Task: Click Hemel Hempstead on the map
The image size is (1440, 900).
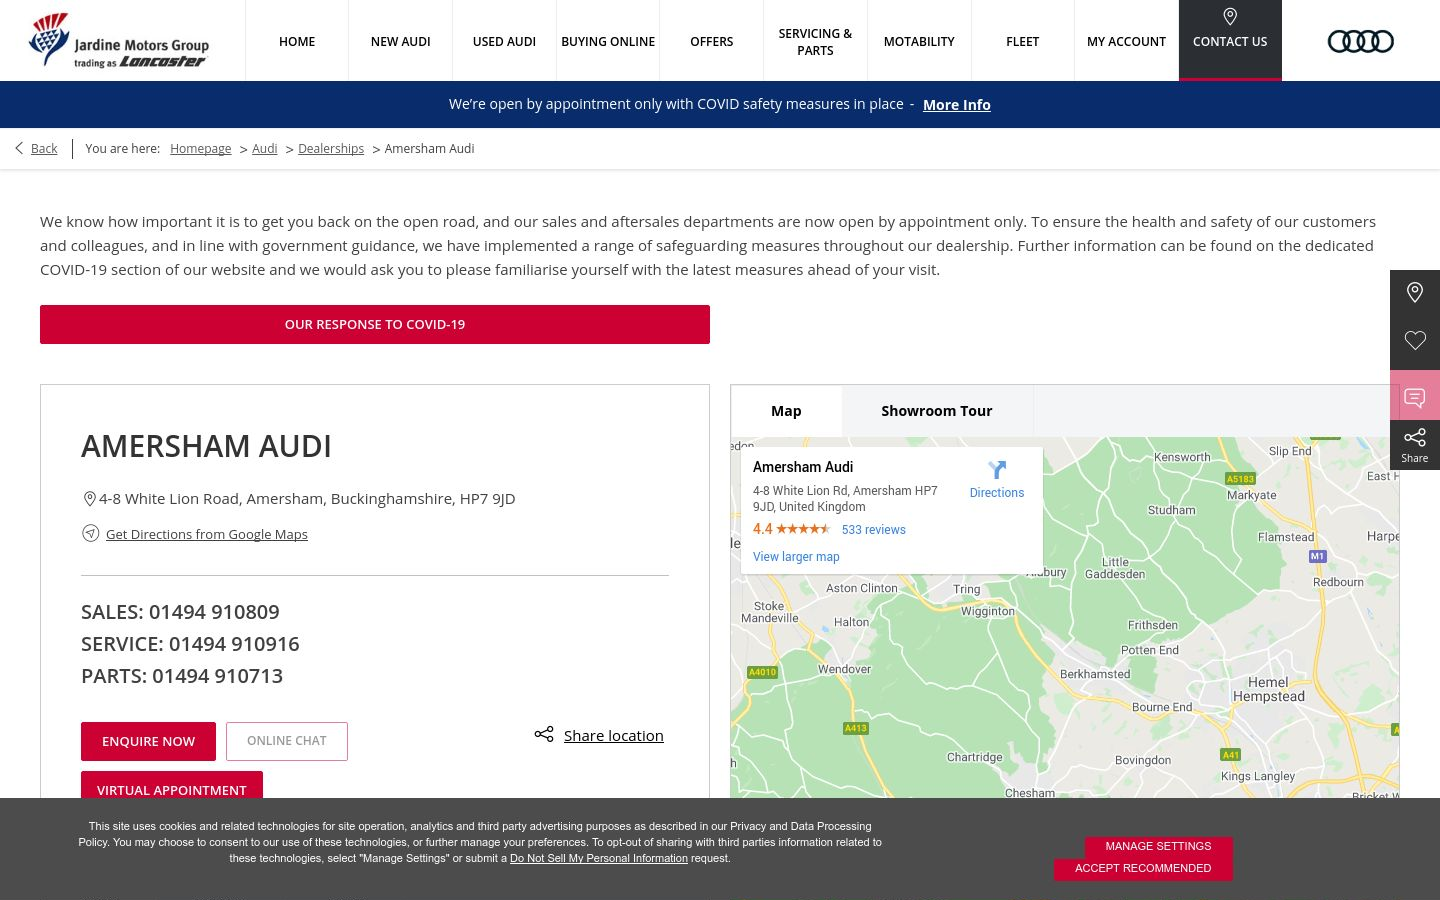Action: (x=1269, y=689)
